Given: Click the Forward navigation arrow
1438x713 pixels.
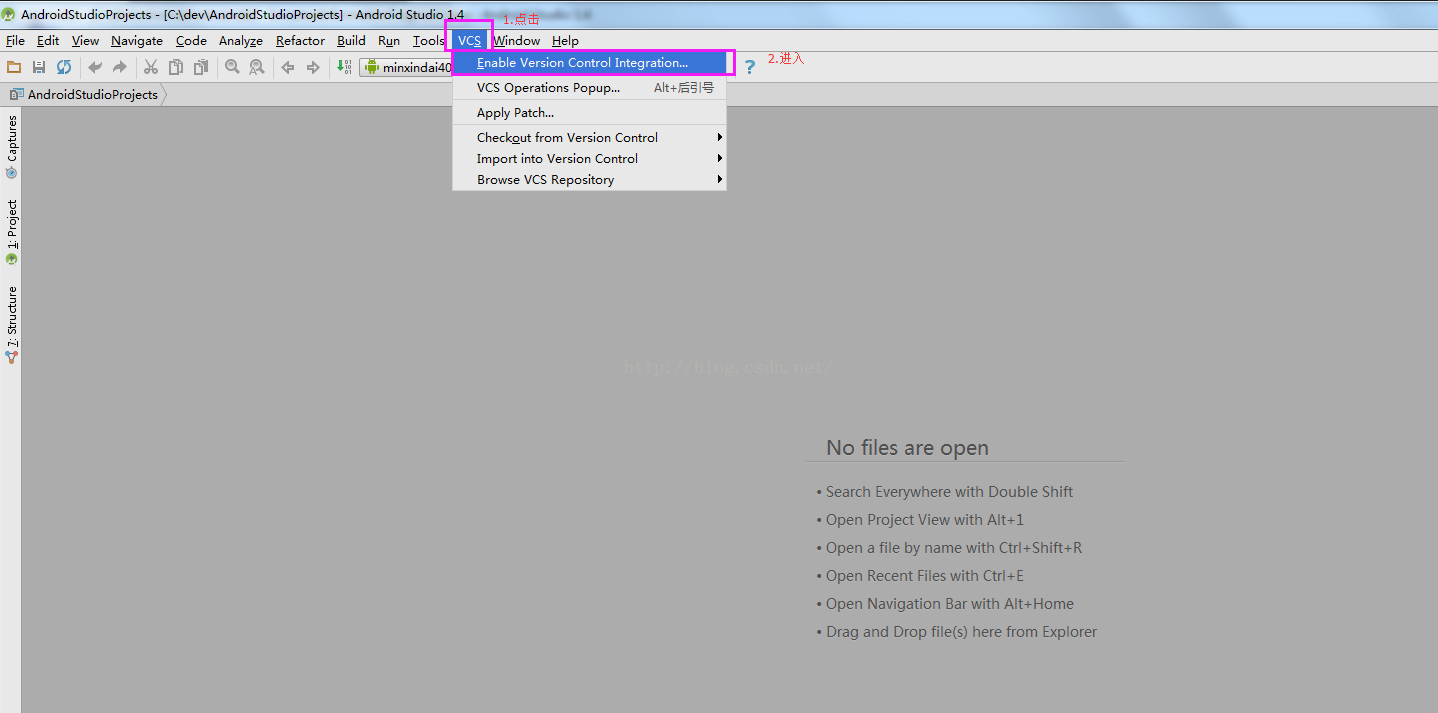Looking at the screenshot, I should [313, 67].
